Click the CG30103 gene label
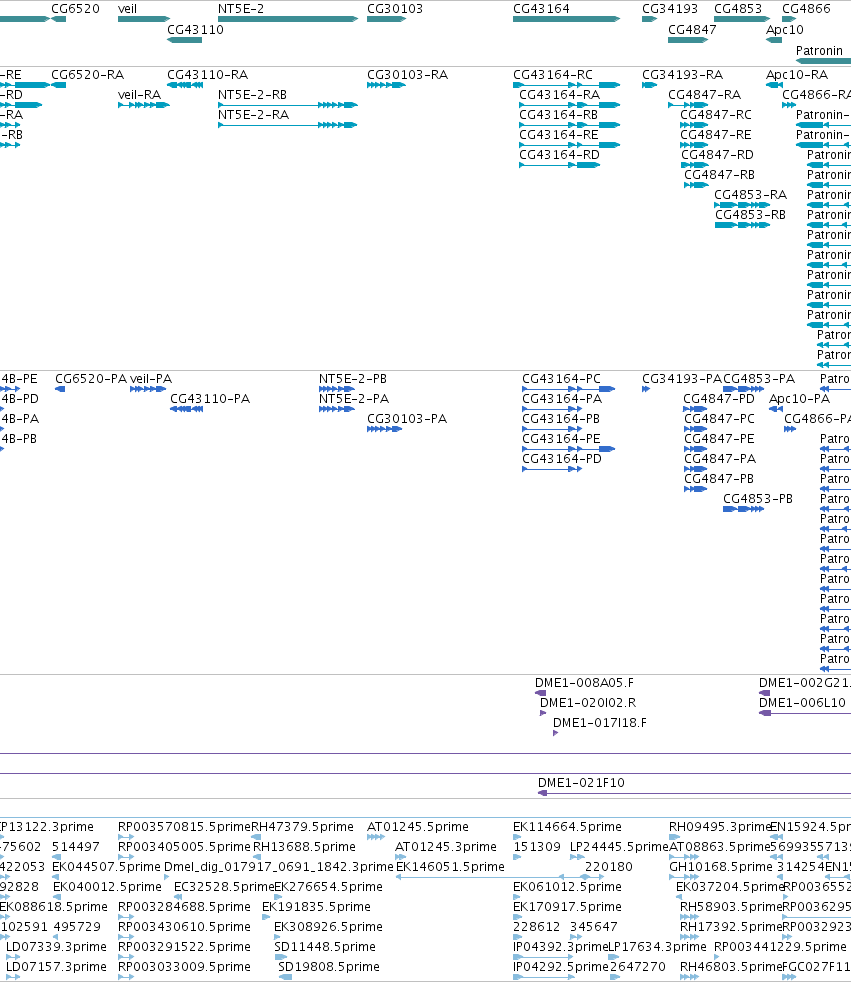The width and height of the screenshot is (851, 982). (395, 9)
